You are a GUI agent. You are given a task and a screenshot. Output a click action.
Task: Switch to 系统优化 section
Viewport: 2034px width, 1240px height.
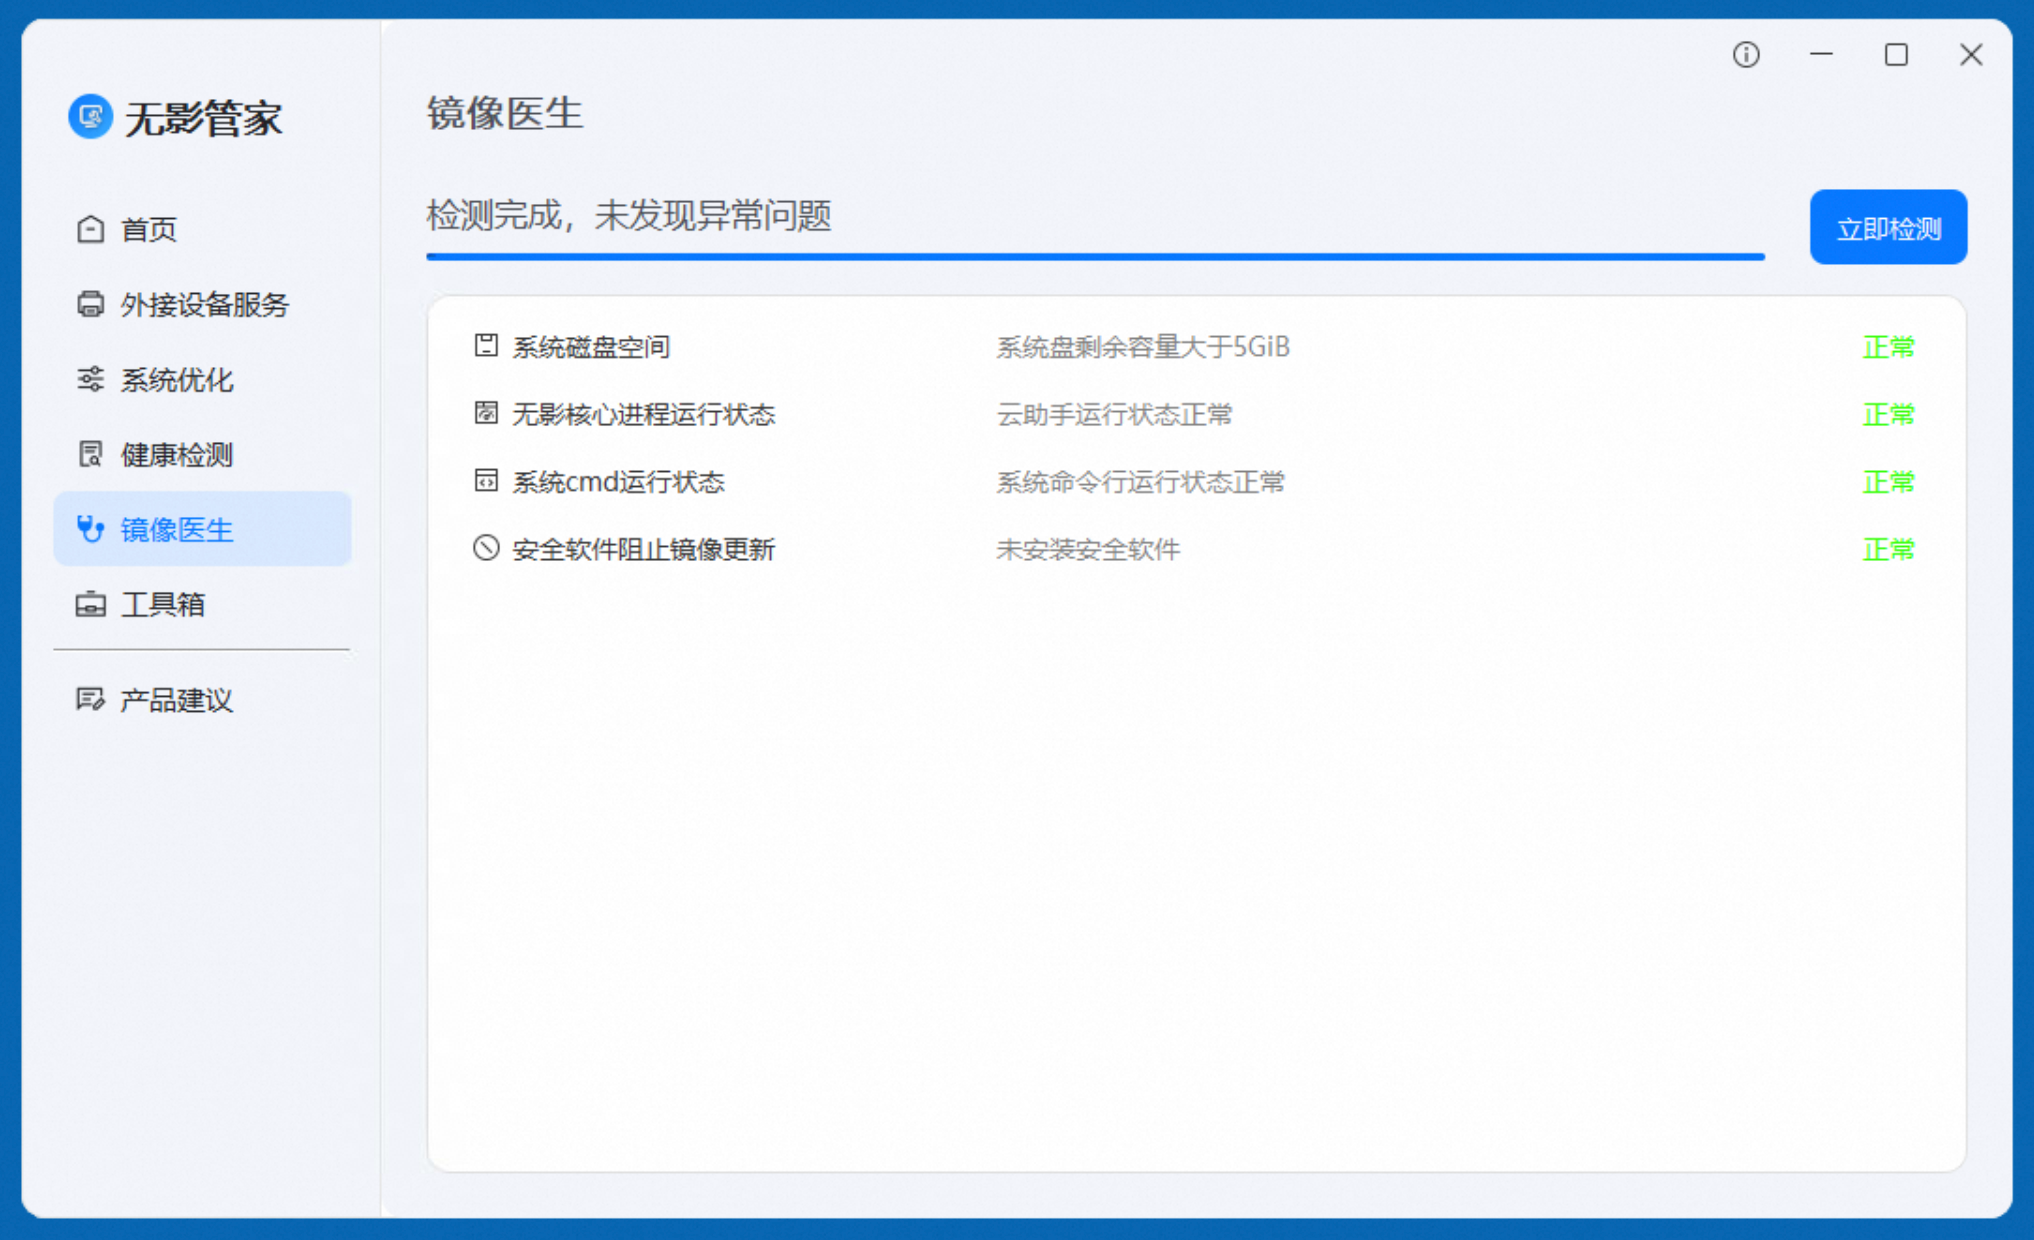coord(177,379)
